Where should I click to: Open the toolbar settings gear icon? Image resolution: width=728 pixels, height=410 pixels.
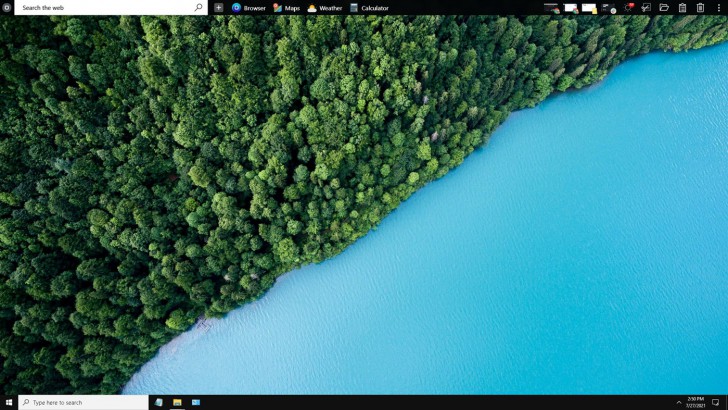point(6,7)
